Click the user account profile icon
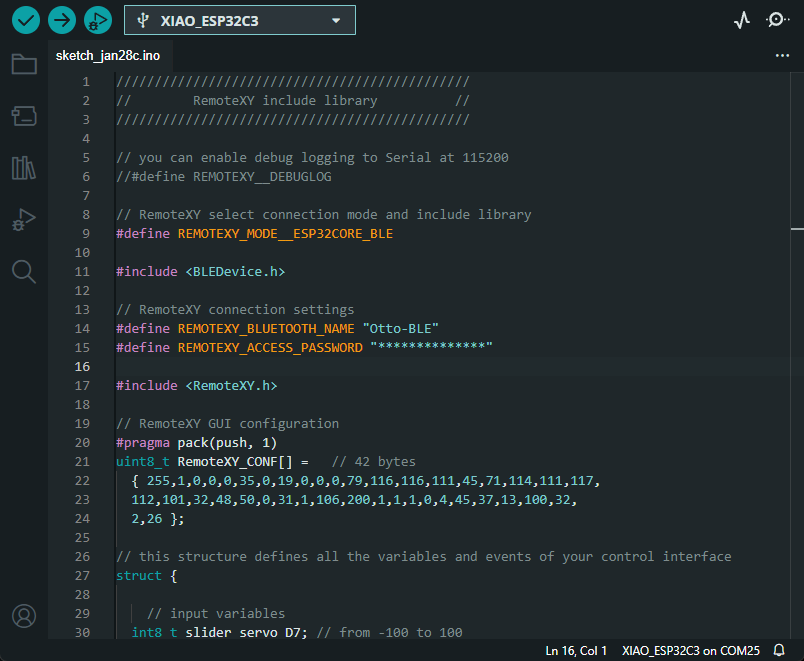 tap(24, 616)
